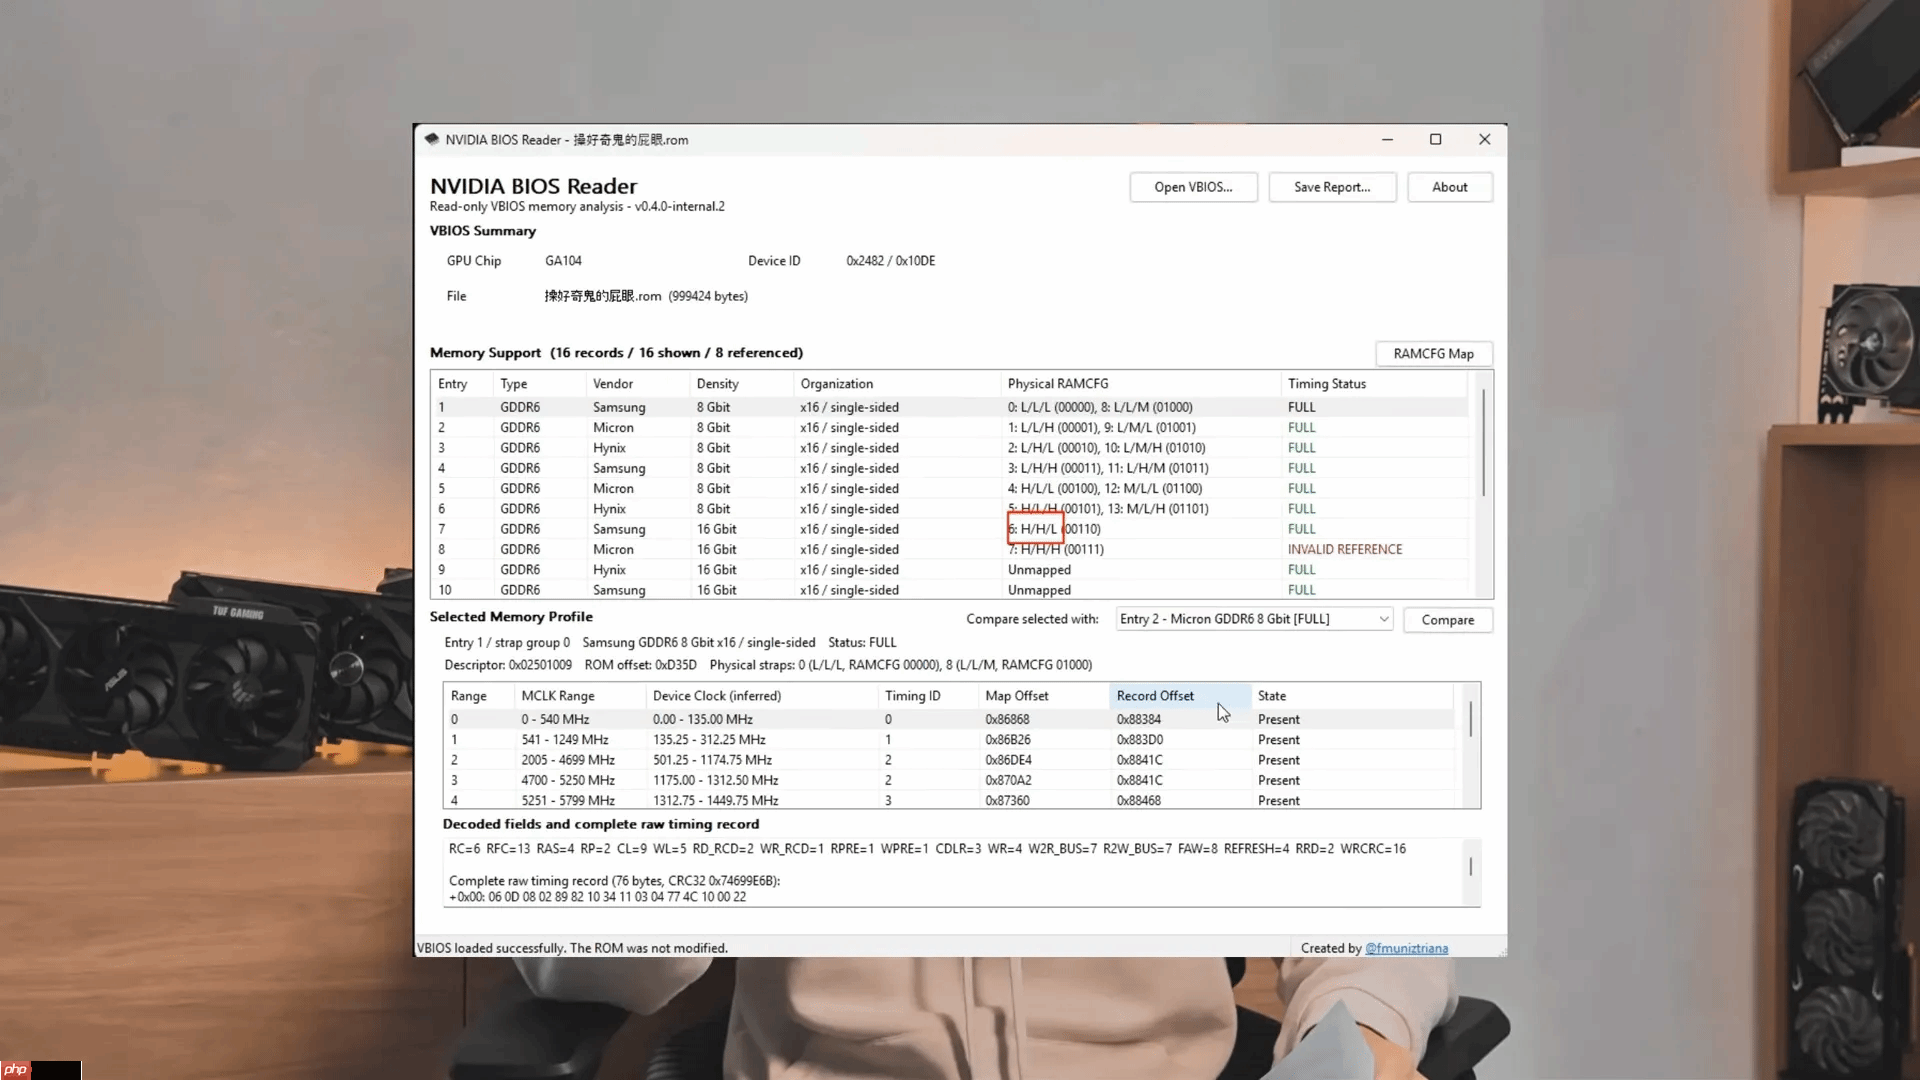This screenshot has width=1920, height=1080.
Task: Select timing range row '5251 - 5799 MHz'
Action: click(x=949, y=800)
